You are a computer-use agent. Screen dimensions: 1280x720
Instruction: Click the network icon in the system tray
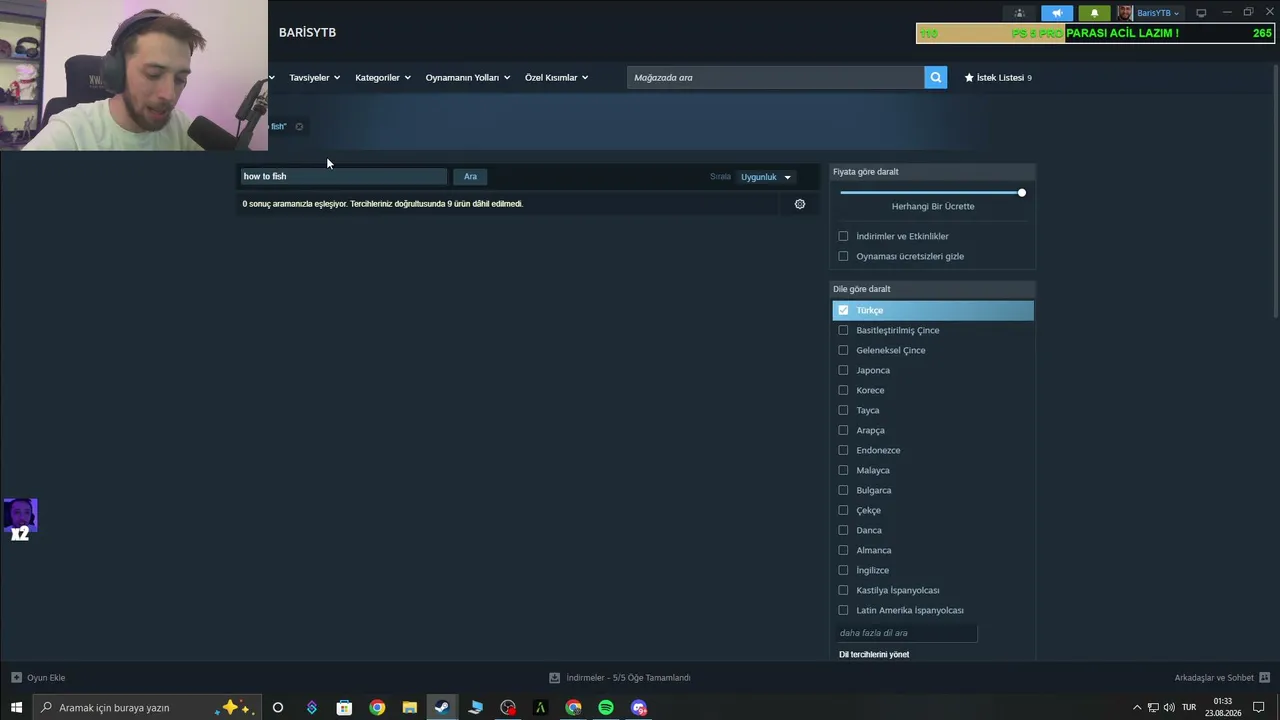coord(1153,708)
